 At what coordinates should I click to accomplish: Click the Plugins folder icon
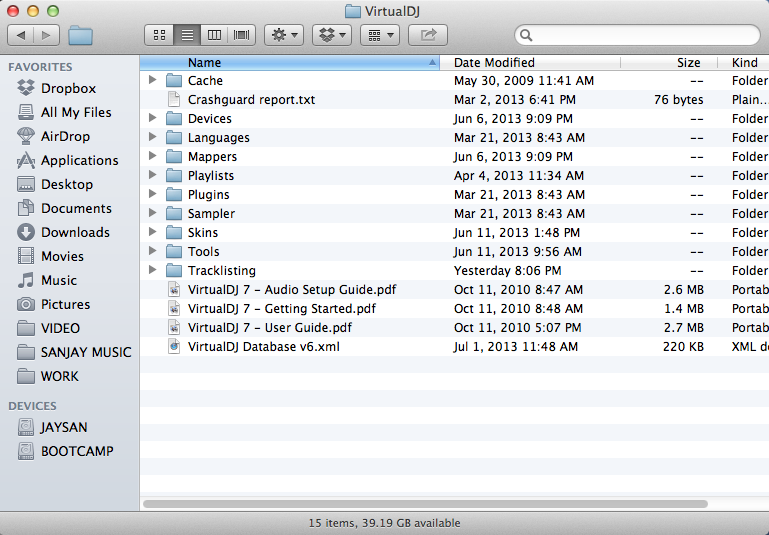click(174, 195)
